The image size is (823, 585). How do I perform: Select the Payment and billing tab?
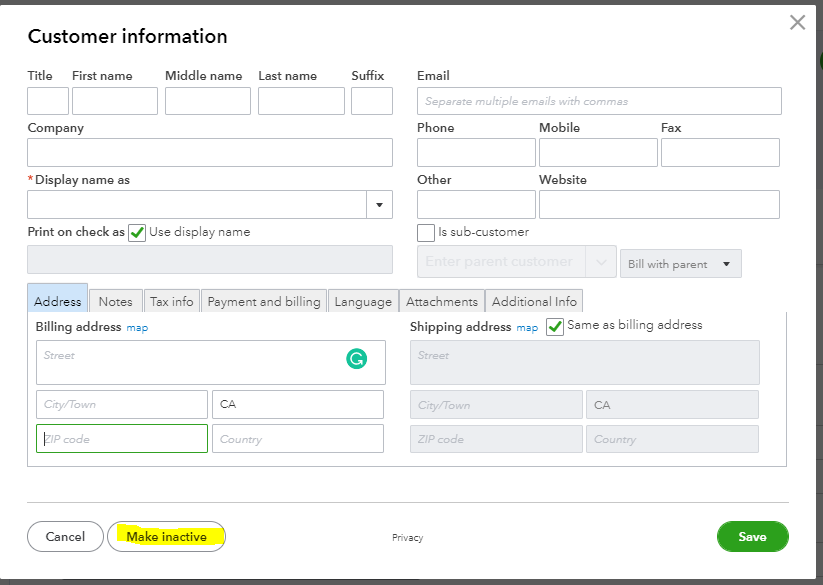pos(264,301)
